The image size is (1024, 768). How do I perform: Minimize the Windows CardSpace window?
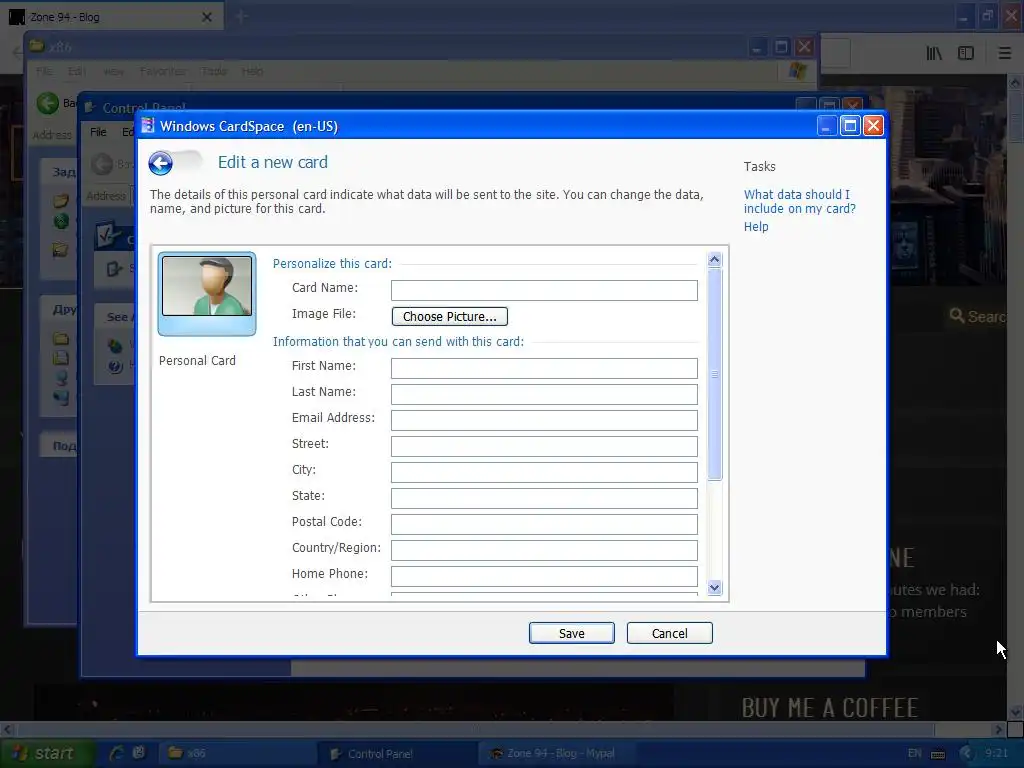tap(826, 125)
